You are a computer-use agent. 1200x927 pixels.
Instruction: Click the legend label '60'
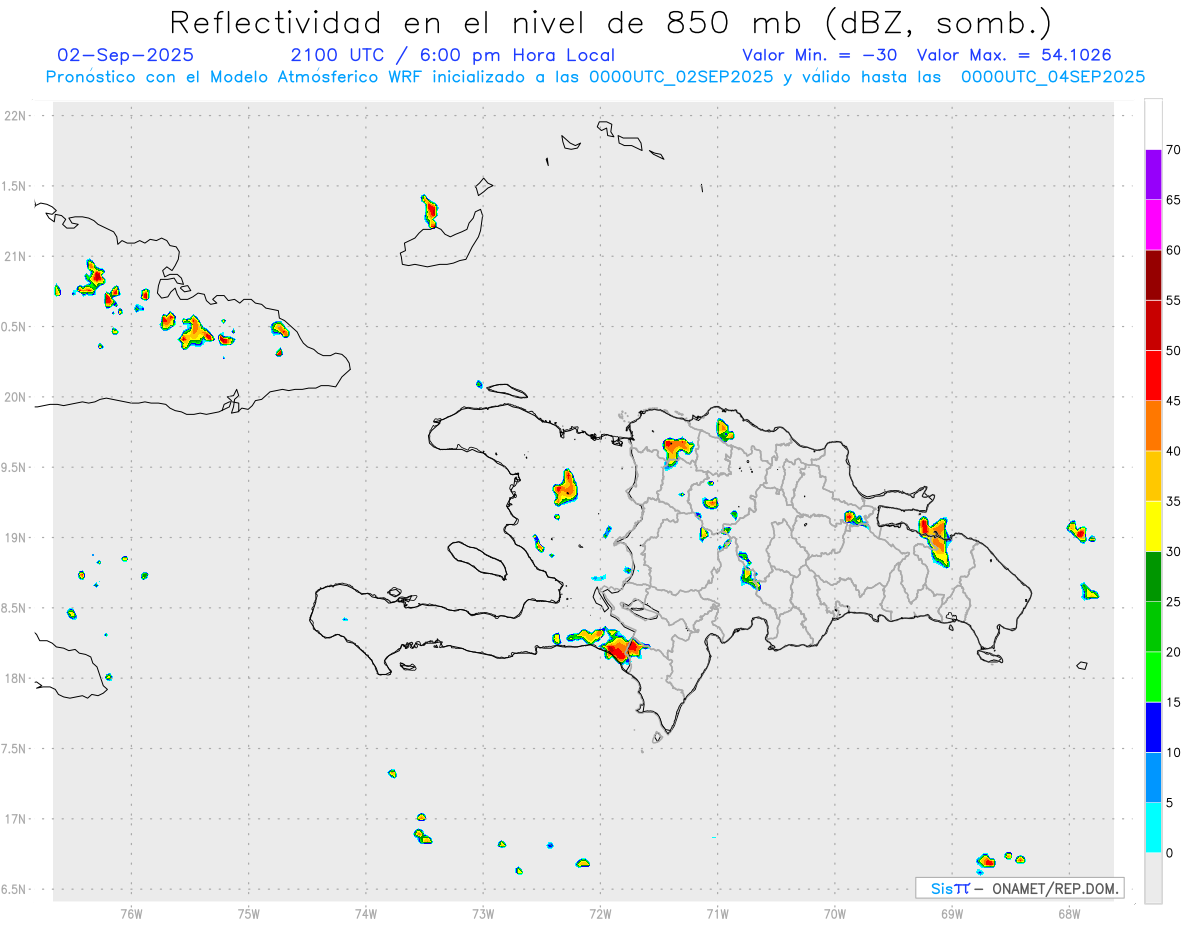tap(1175, 250)
